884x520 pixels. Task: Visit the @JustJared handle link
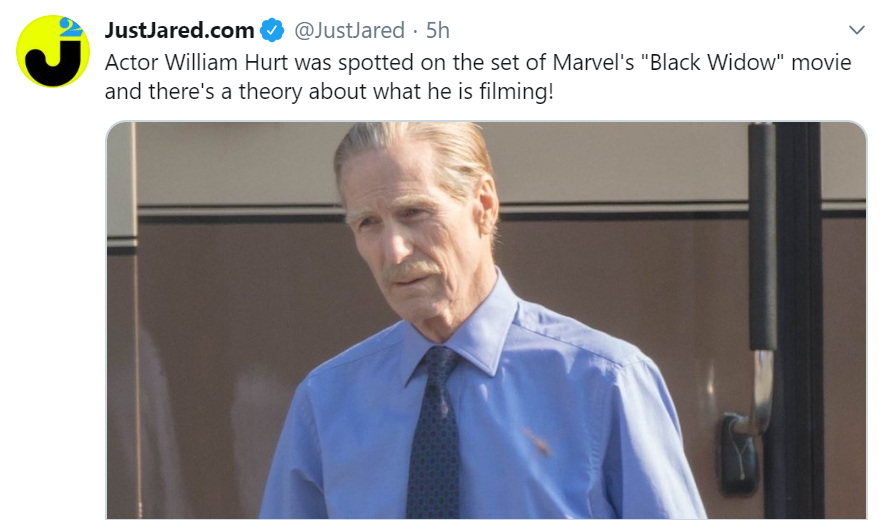pos(350,31)
